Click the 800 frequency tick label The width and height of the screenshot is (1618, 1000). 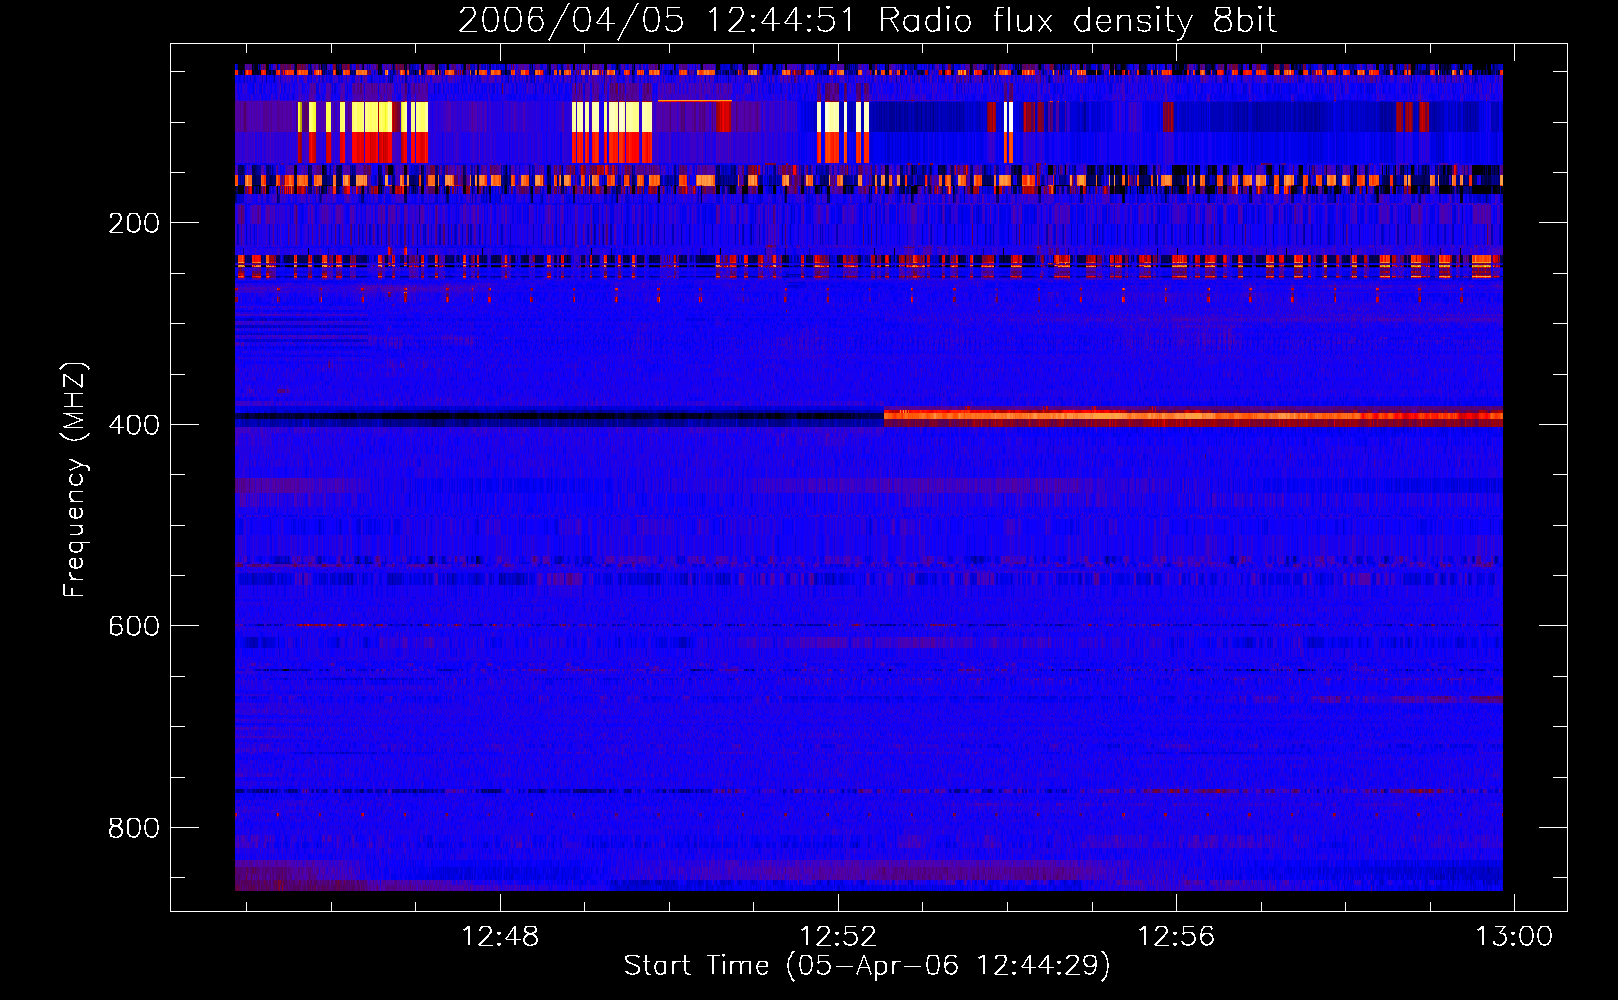click(134, 828)
